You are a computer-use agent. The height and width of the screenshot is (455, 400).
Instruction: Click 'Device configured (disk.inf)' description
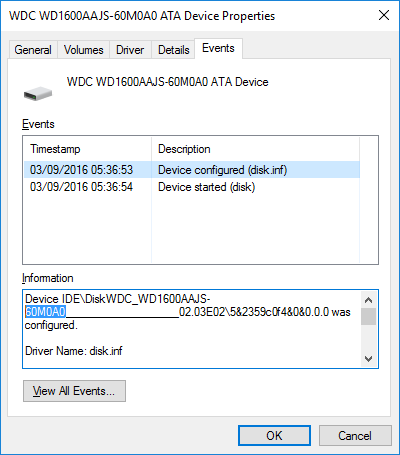click(222, 170)
